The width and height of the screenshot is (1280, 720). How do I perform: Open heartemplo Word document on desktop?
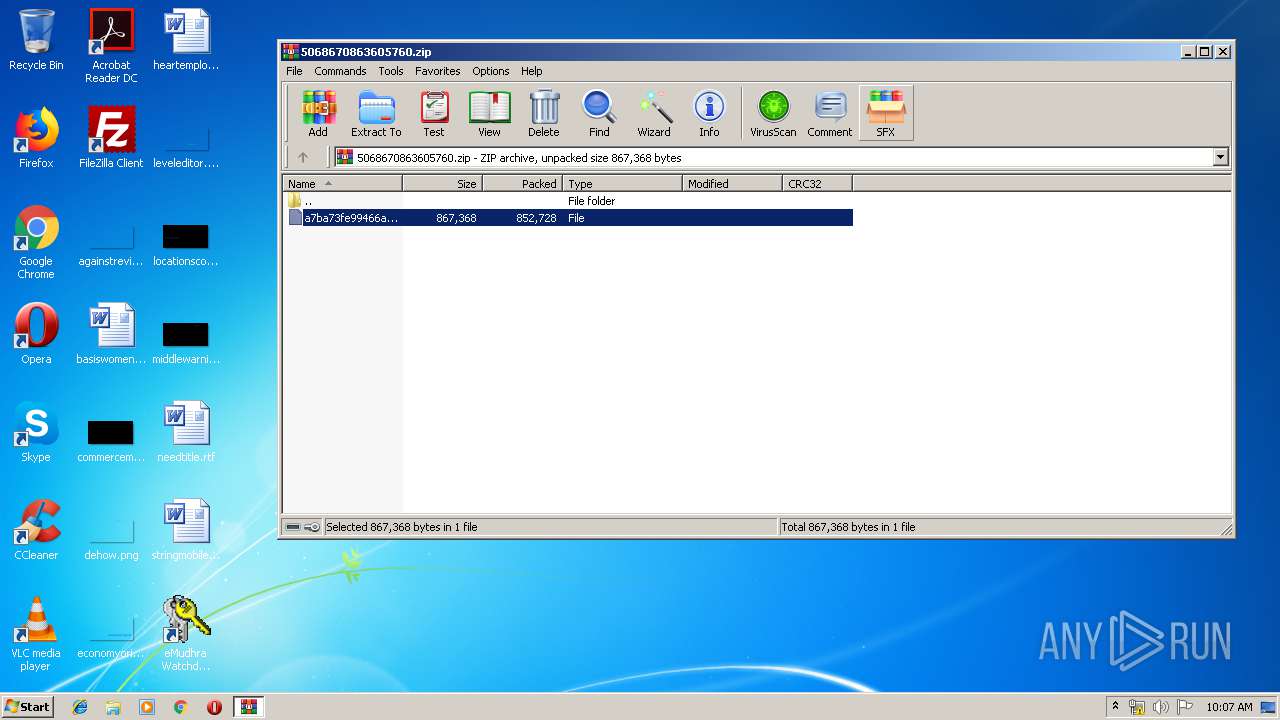[x=186, y=40]
